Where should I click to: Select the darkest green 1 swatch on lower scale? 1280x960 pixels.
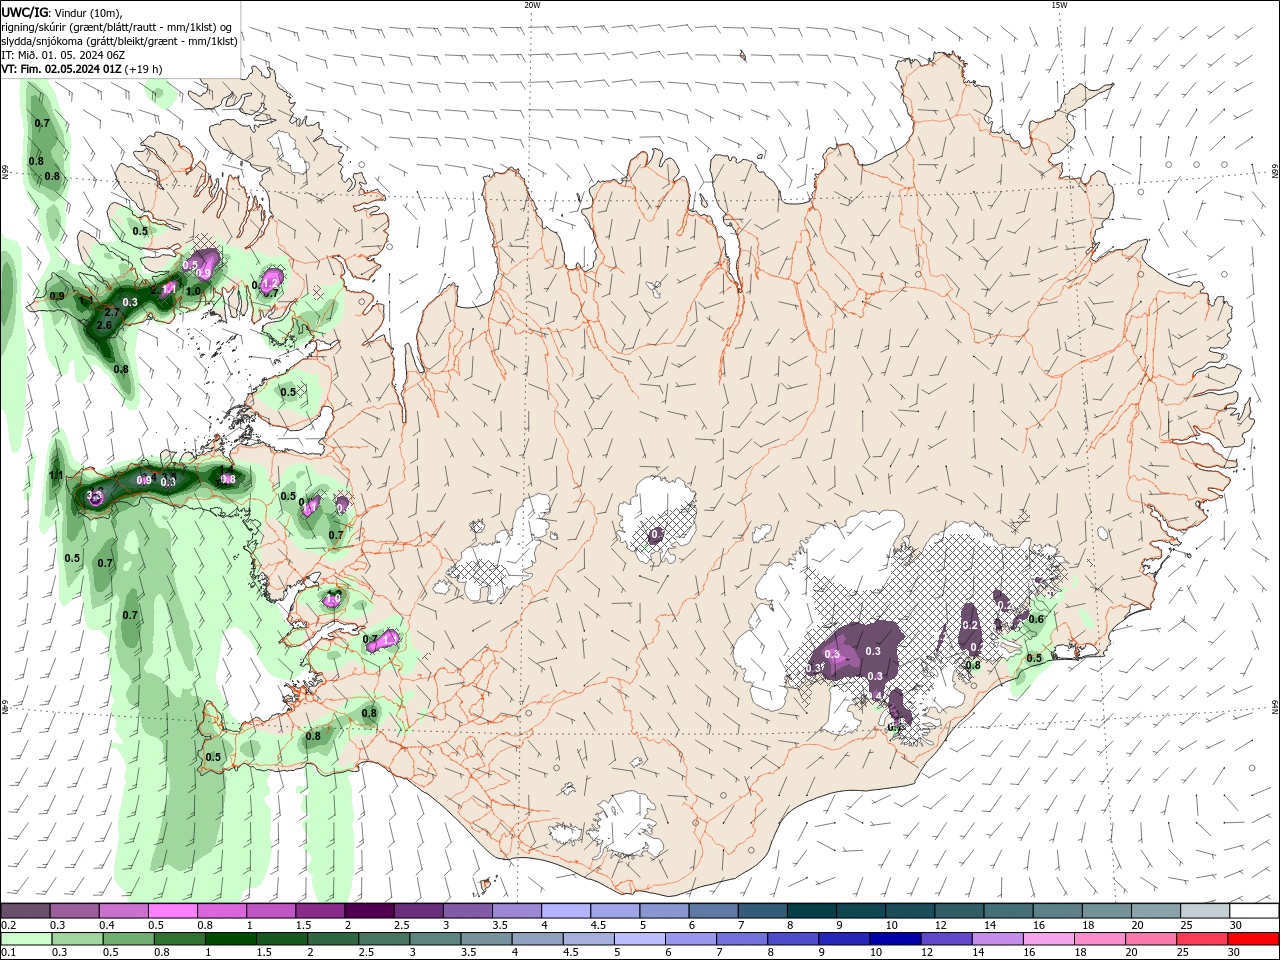[x=230, y=939]
